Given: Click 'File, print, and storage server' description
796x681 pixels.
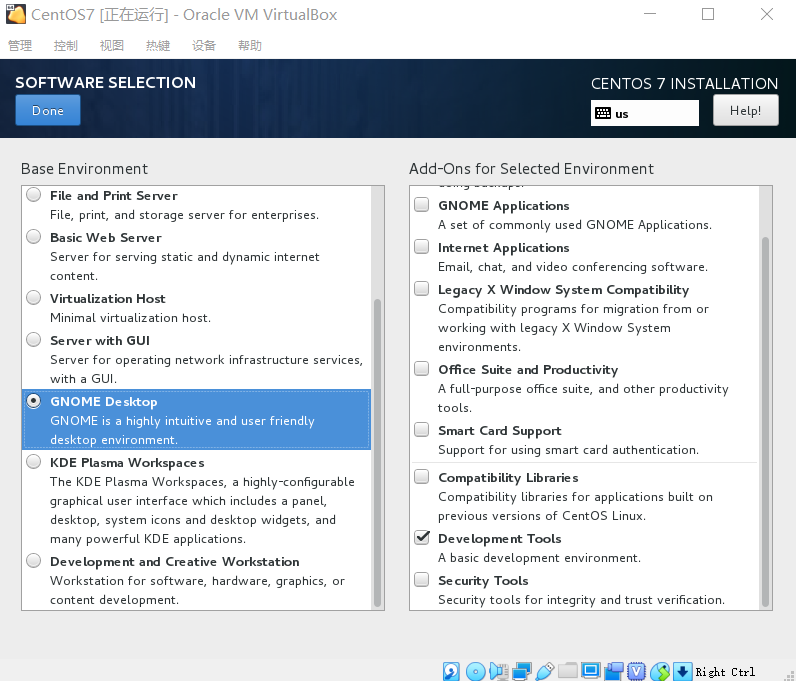Looking at the screenshot, I should (x=184, y=215).
